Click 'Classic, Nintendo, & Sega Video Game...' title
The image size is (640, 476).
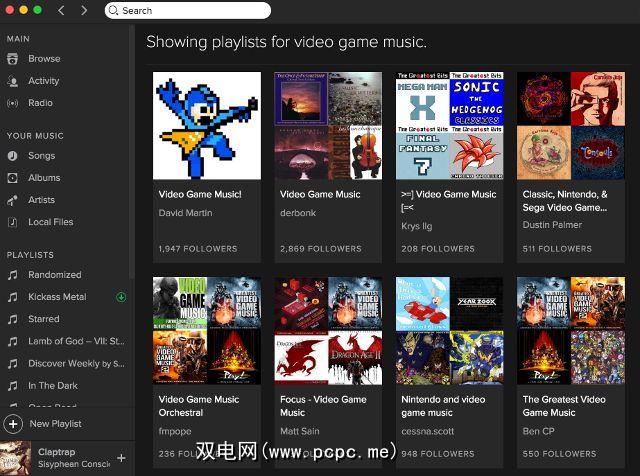point(565,201)
